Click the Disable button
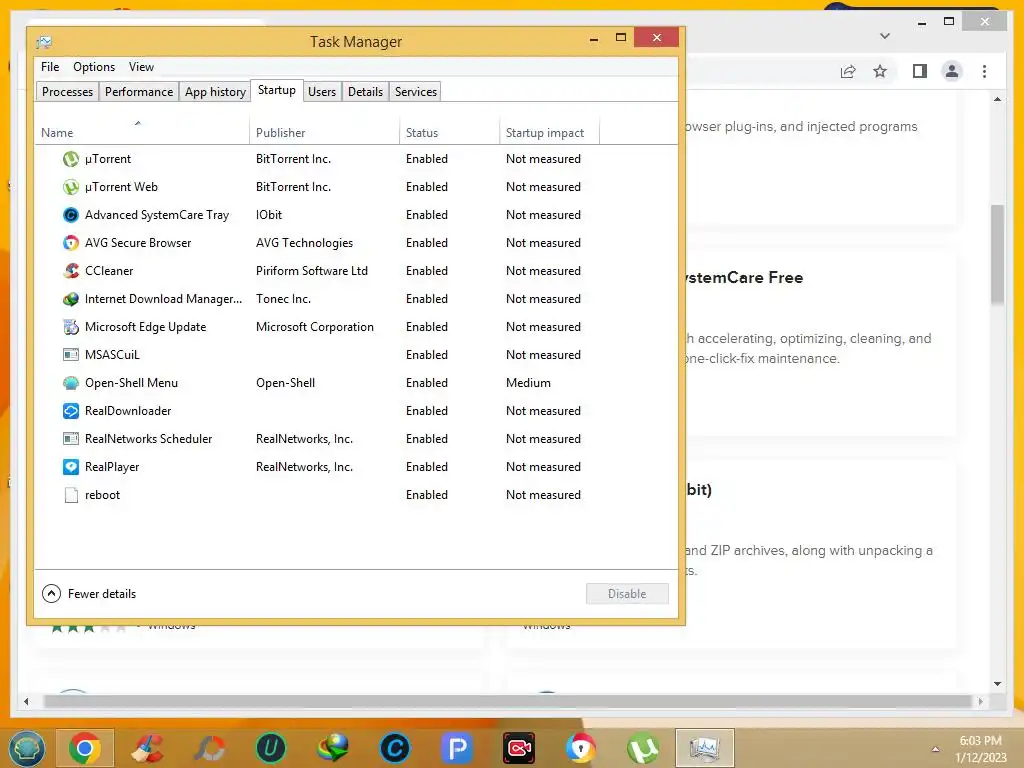Screen dimensions: 1024x768 click(x=627, y=594)
